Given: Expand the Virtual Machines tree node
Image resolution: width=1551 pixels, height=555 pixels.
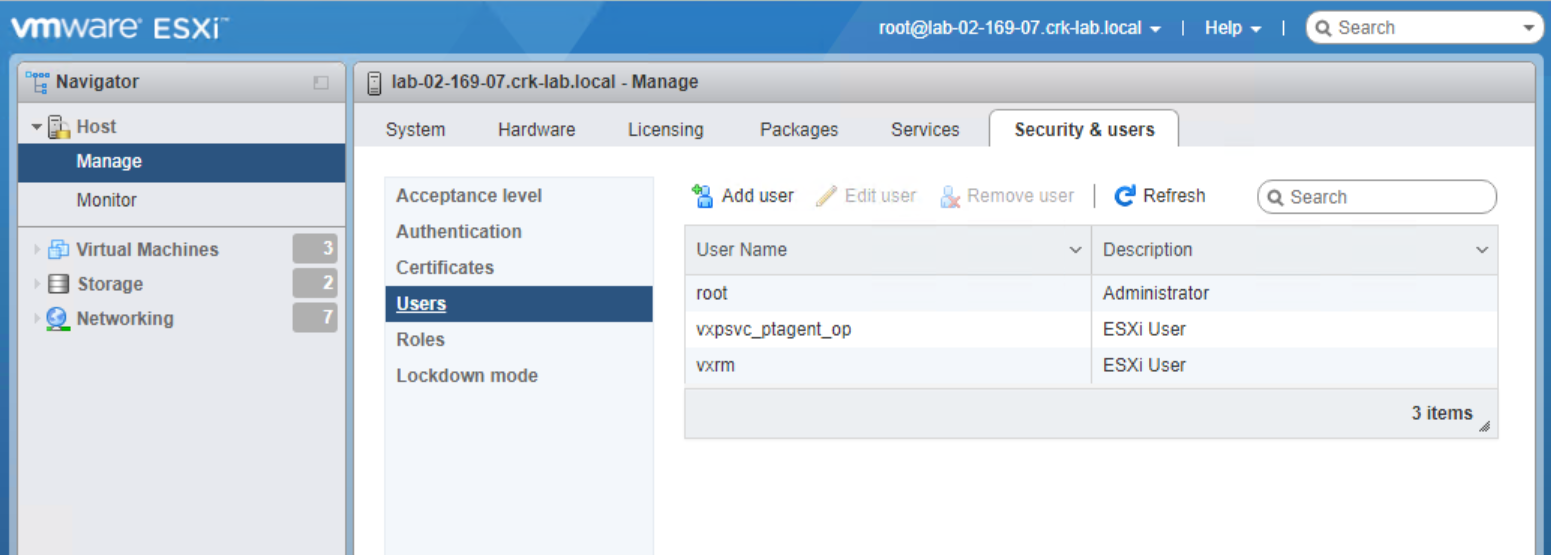Looking at the screenshot, I should point(38,250).
